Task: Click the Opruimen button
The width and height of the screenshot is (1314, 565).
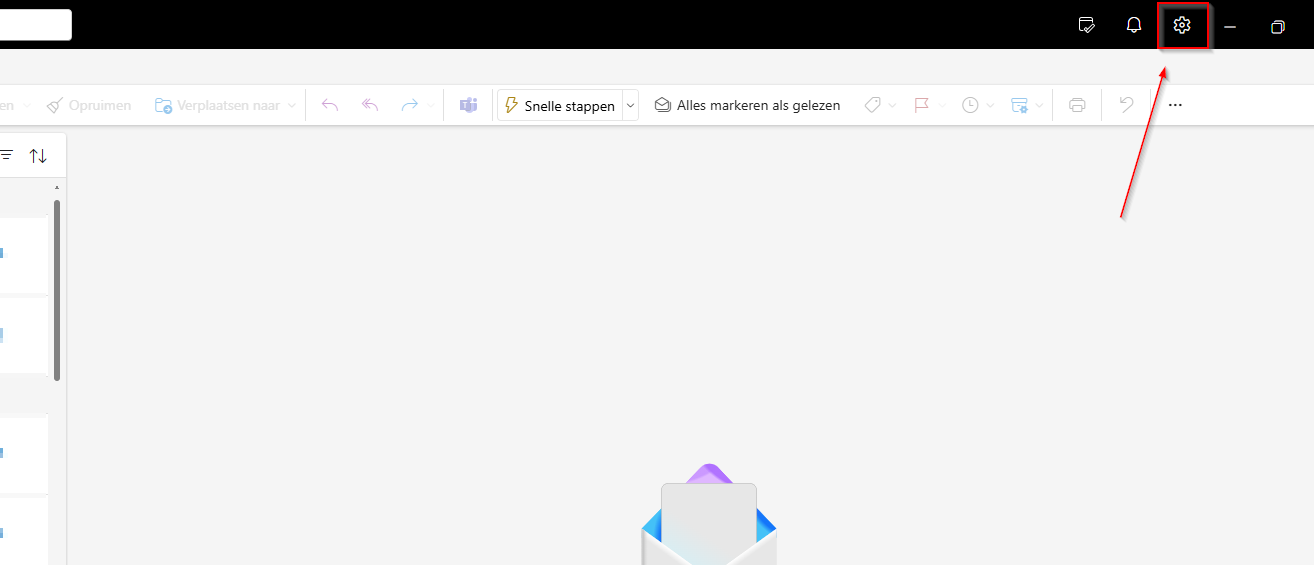Action: tap(89, 105)
